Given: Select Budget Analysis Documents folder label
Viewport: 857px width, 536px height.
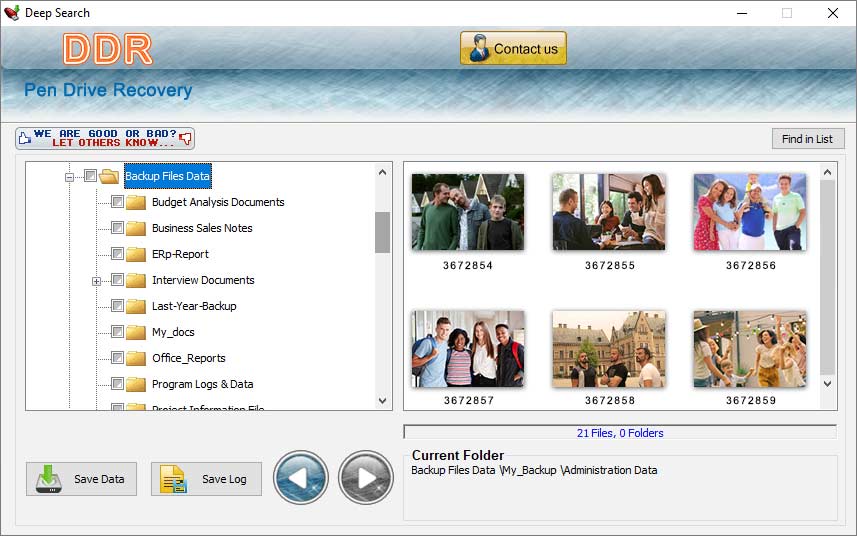Looking at the screenshot, I should click(x=218, y=202).
